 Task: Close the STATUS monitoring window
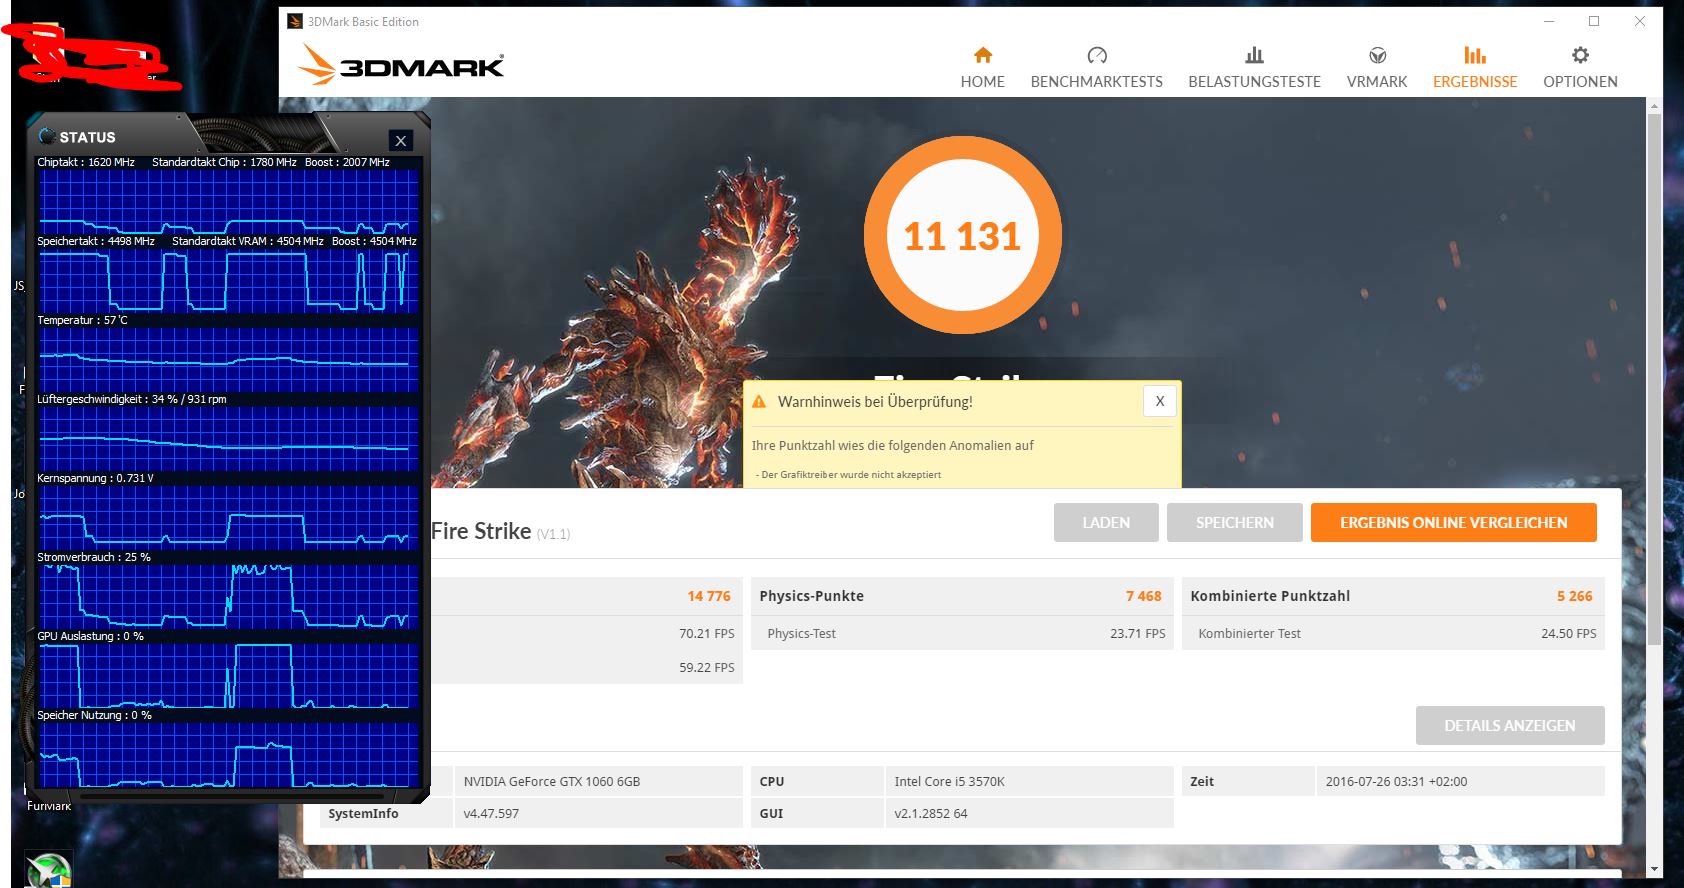coord(400,141)
